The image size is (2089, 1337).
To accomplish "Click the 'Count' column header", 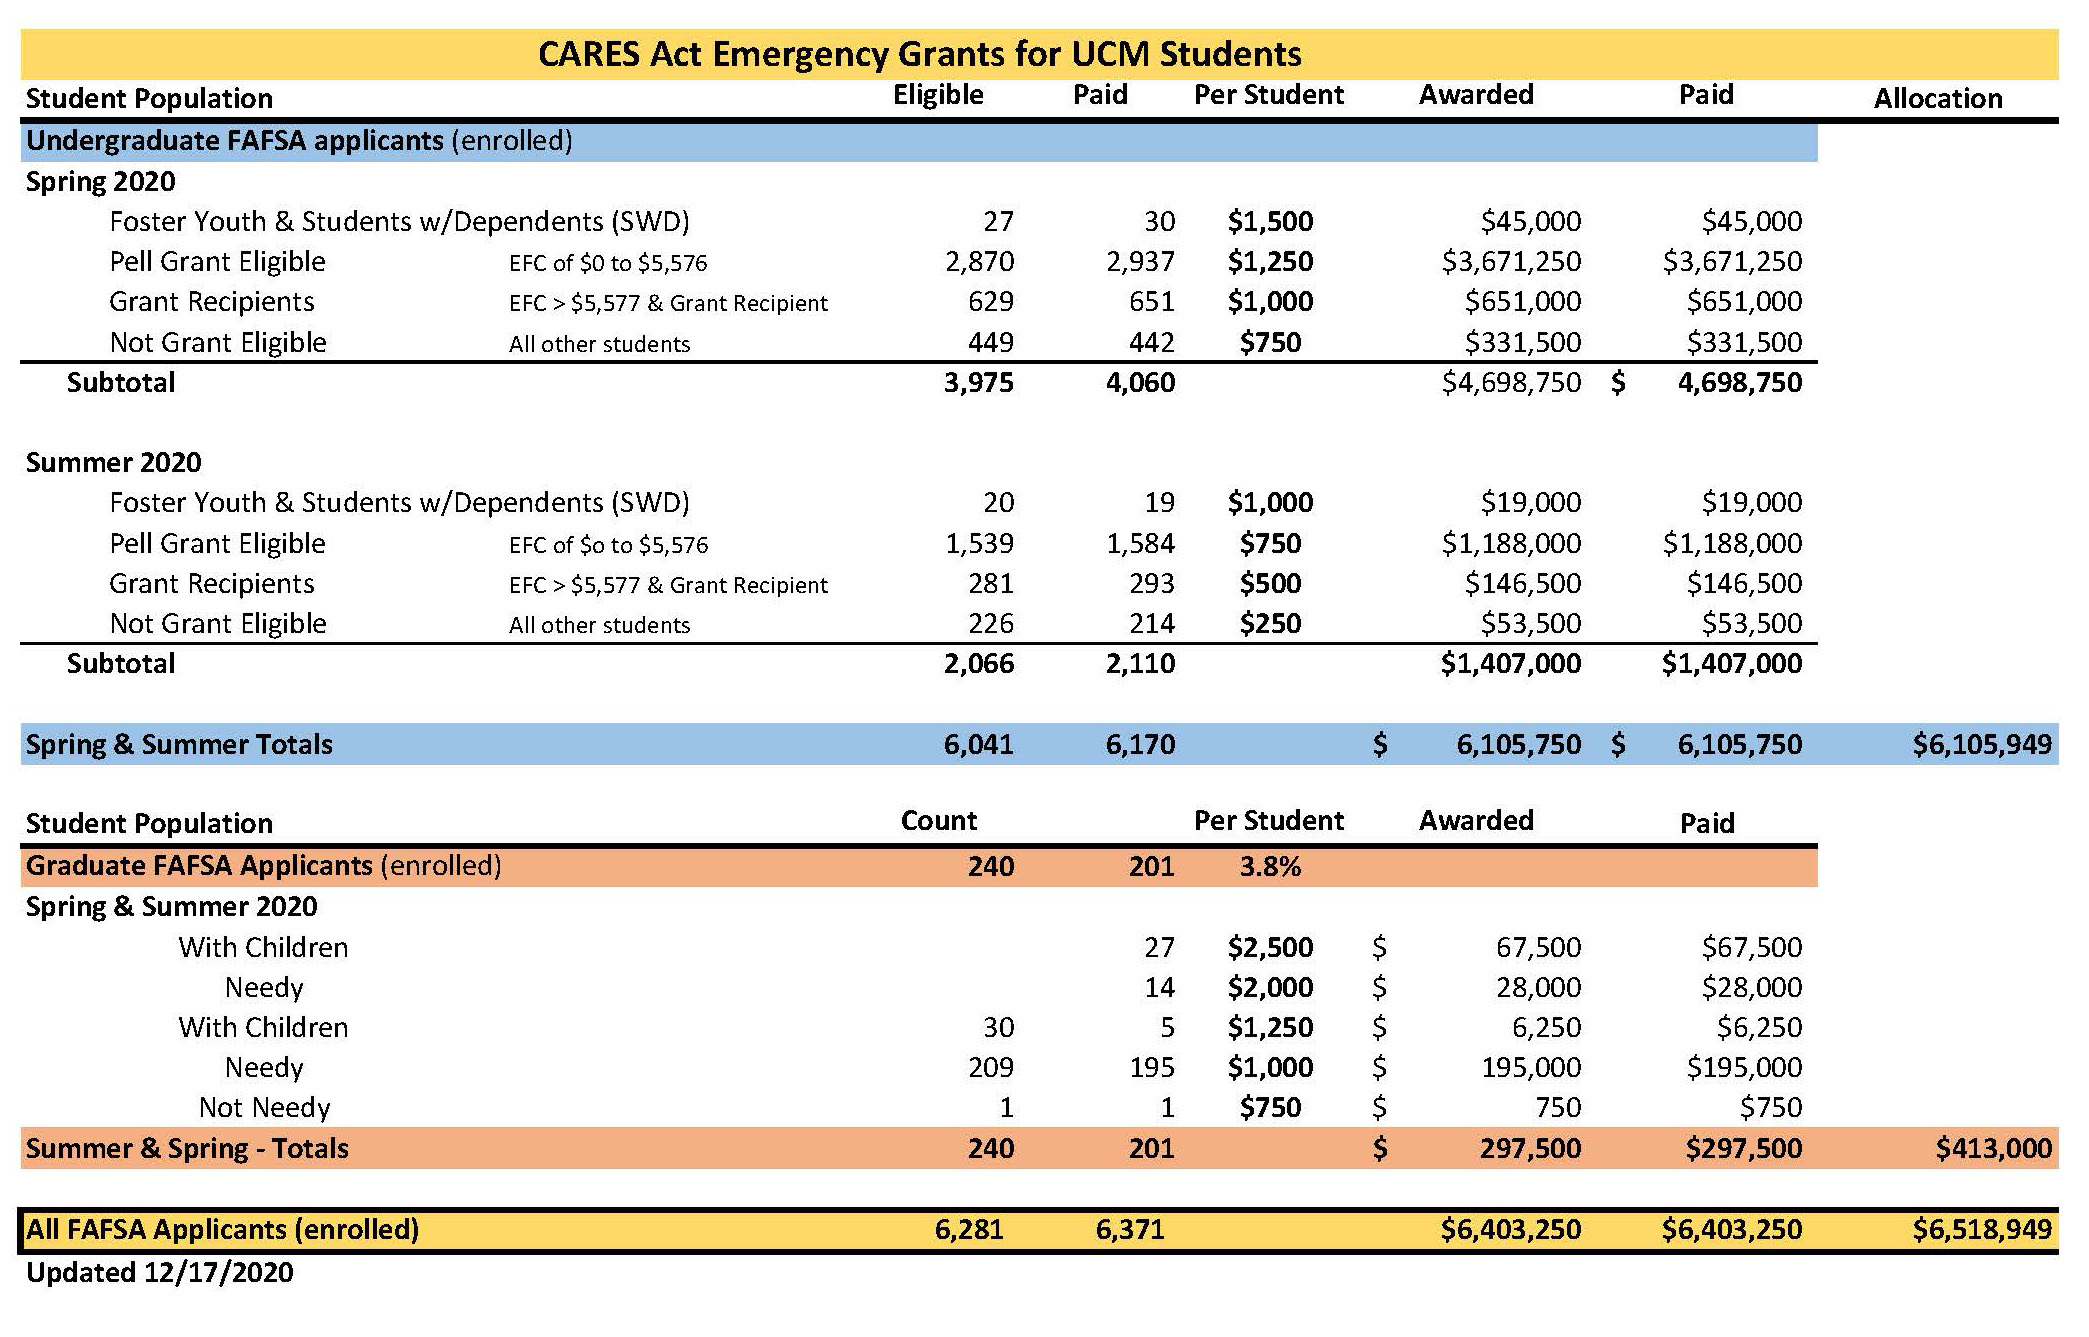I will (x=938, y=821).
